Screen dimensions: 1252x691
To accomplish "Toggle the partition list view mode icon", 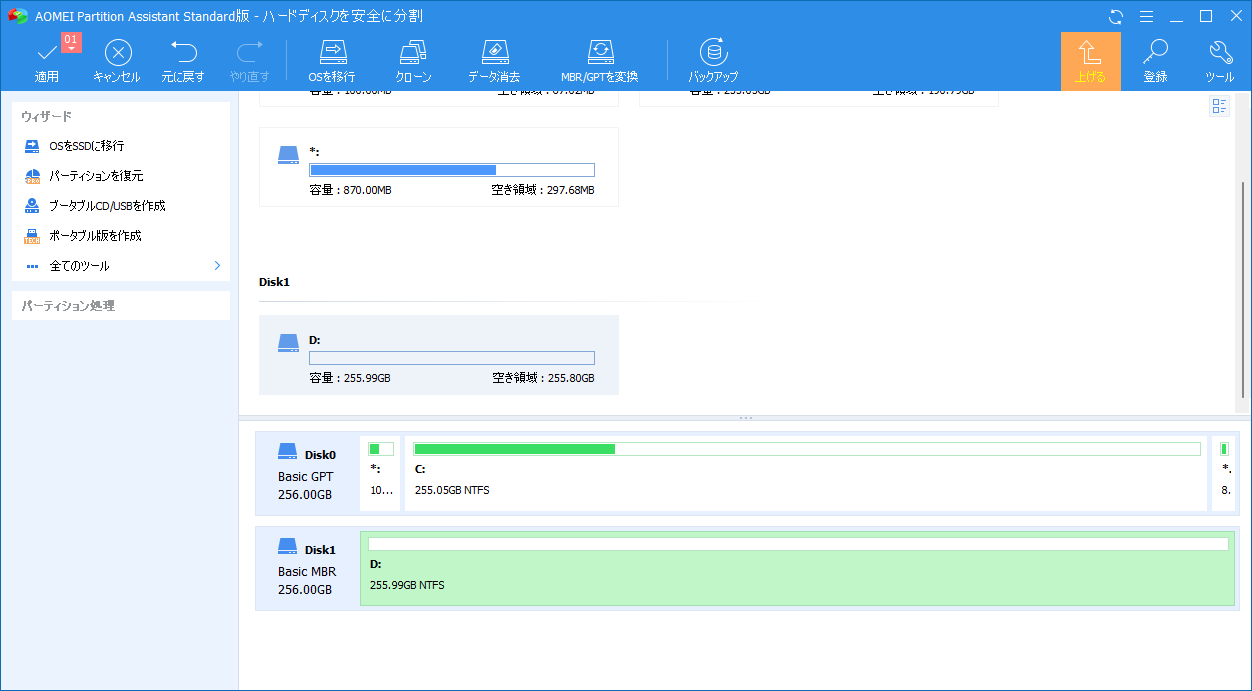I will [1219, 107].
